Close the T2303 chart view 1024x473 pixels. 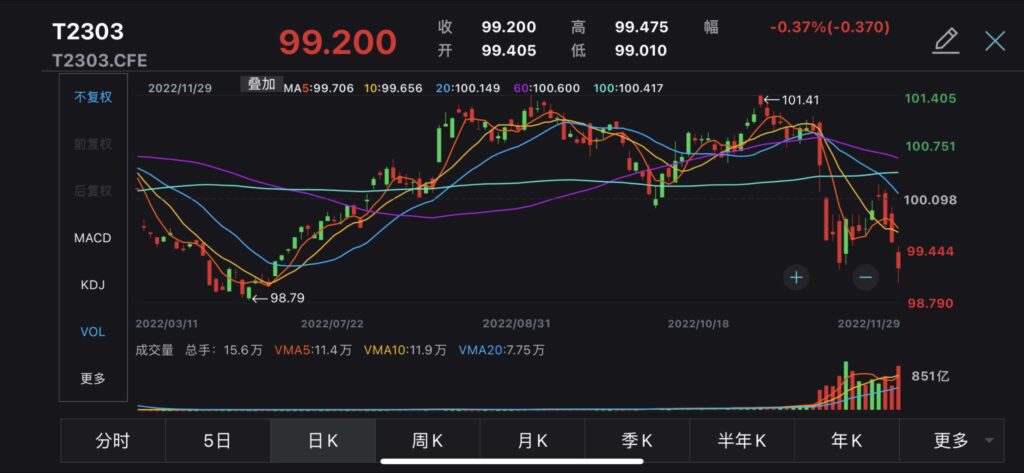tap(995, 41)
